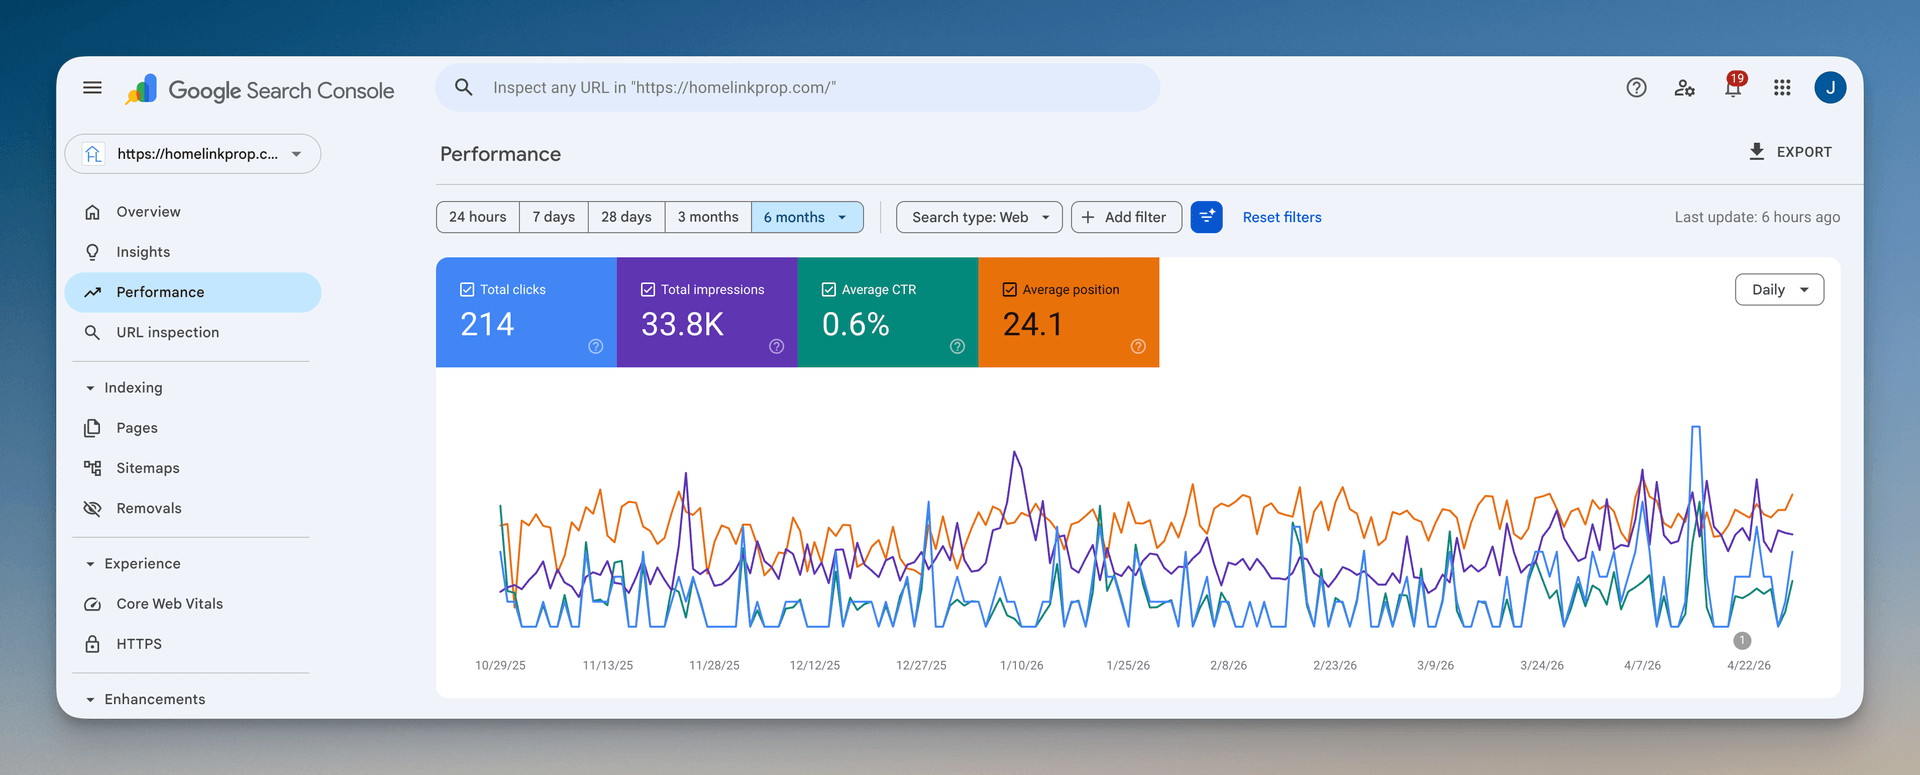Click the export download icon
The image size is (1920, 775).
[1756, 151]
